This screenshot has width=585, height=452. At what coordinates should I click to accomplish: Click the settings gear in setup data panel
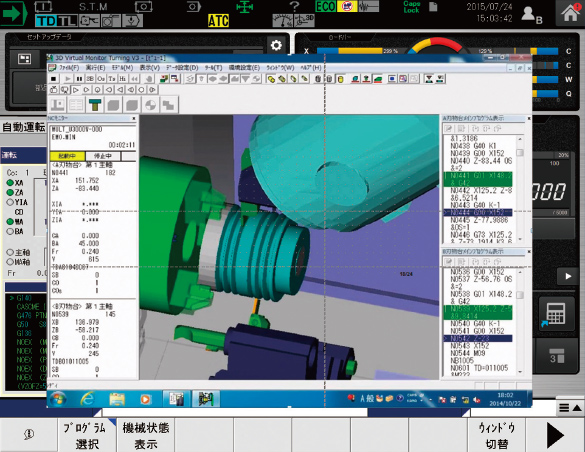(x=276, y=46)
